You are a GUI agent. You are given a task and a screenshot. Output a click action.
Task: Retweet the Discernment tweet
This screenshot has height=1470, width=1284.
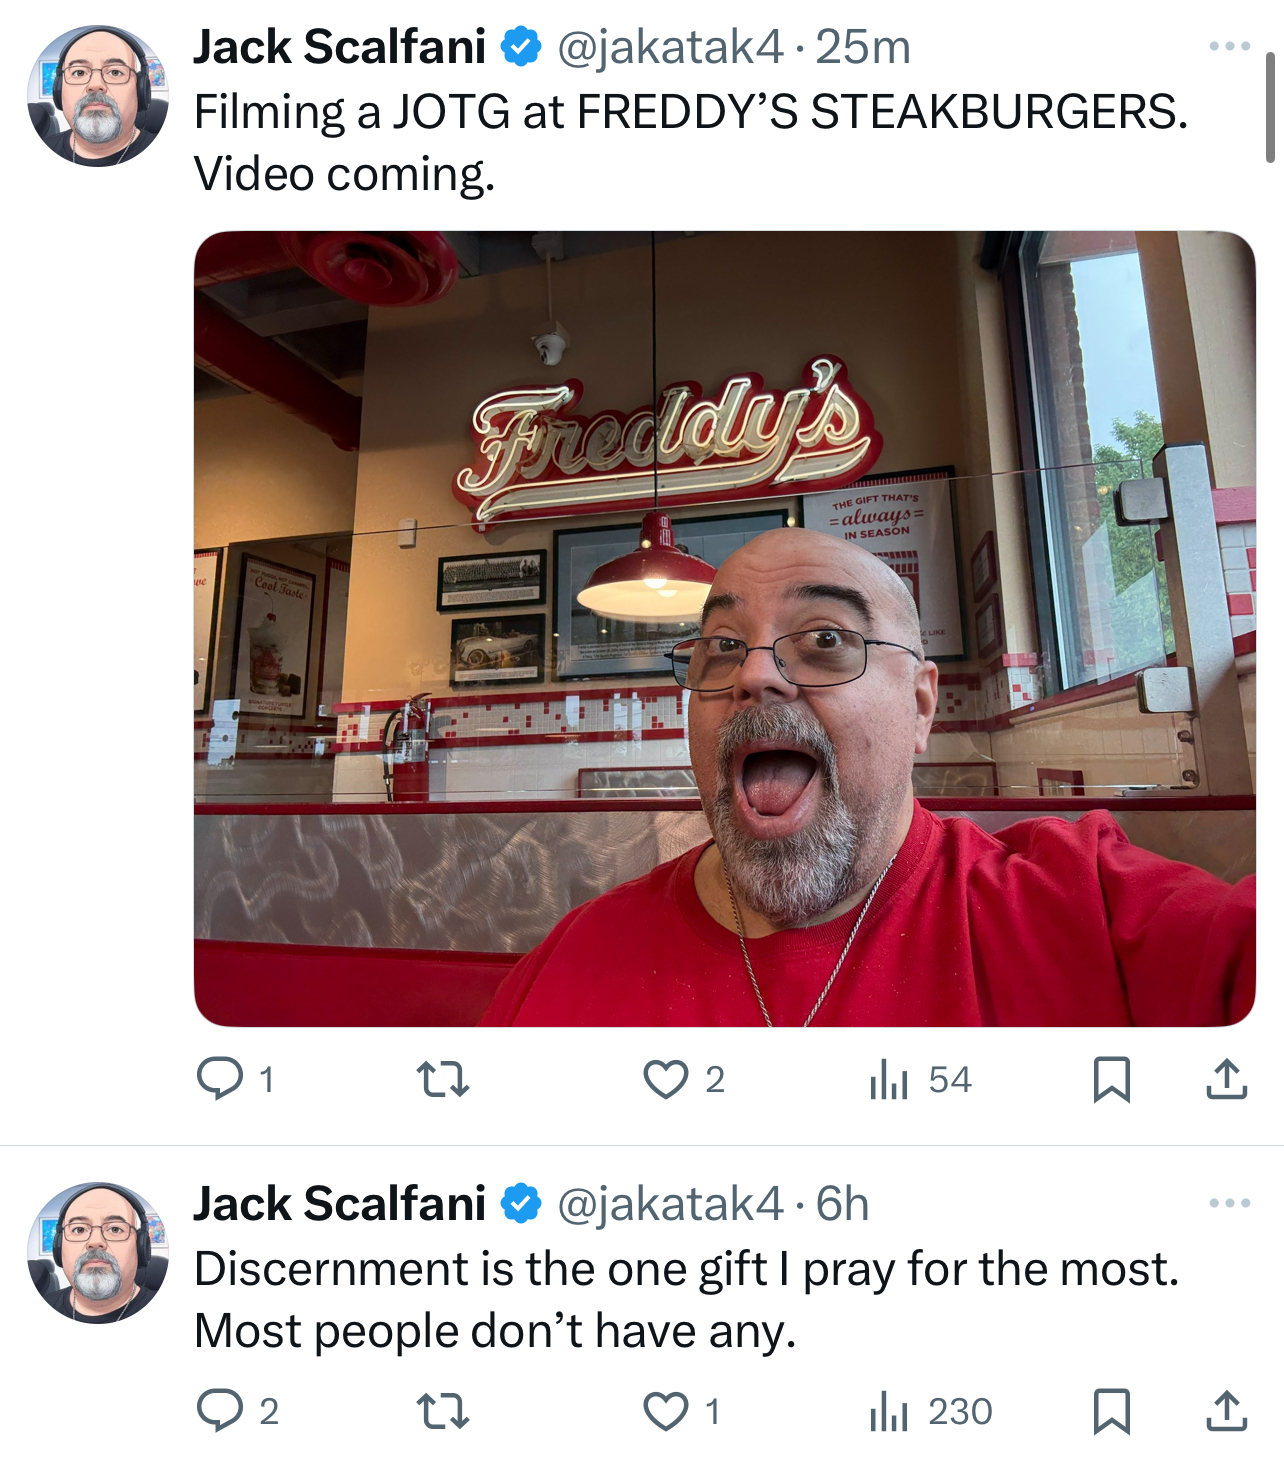[442, 1412]
